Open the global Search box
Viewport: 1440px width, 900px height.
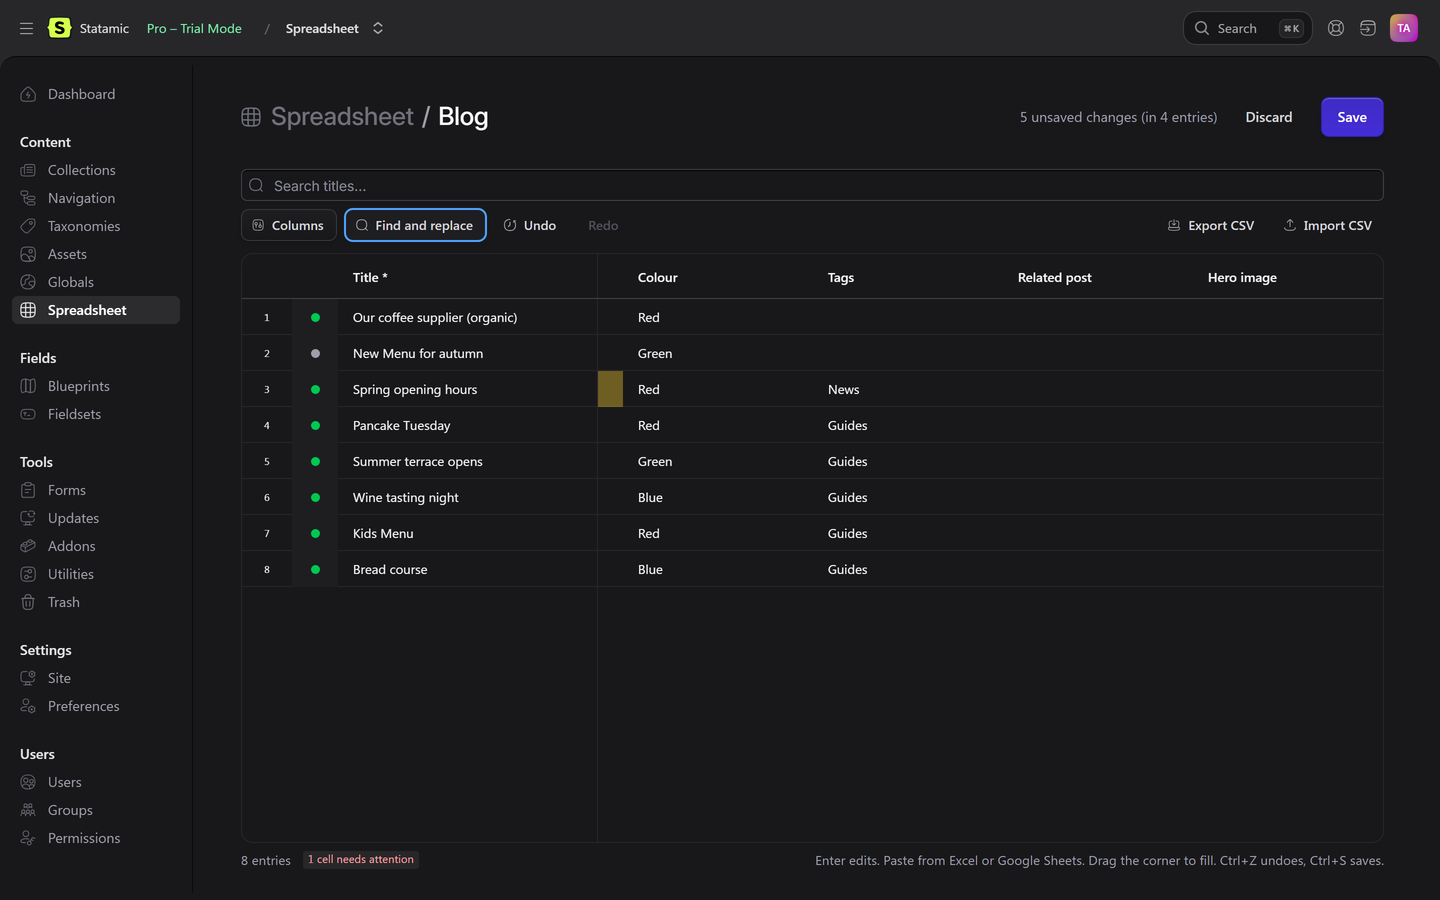(1247, 28)
